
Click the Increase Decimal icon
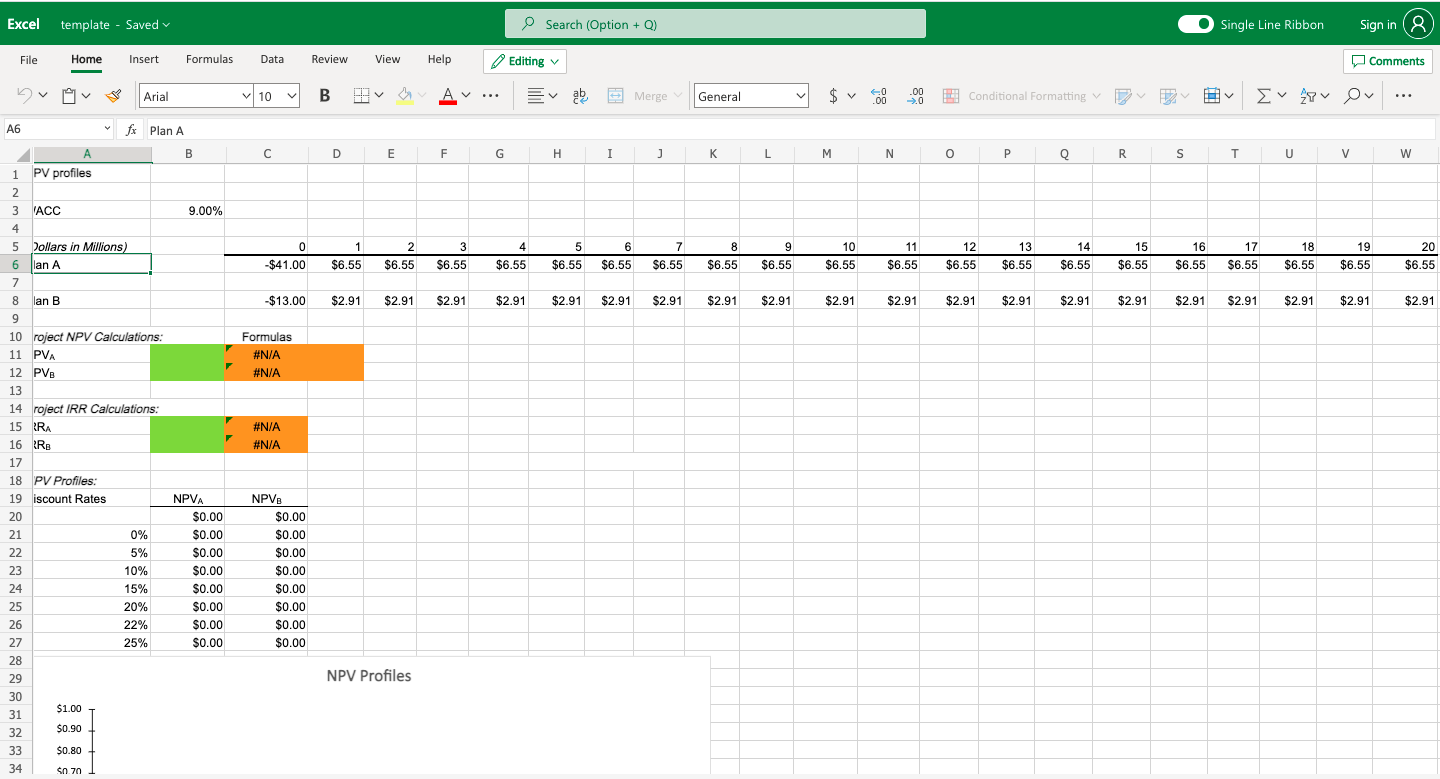click(x=878, y=95)
